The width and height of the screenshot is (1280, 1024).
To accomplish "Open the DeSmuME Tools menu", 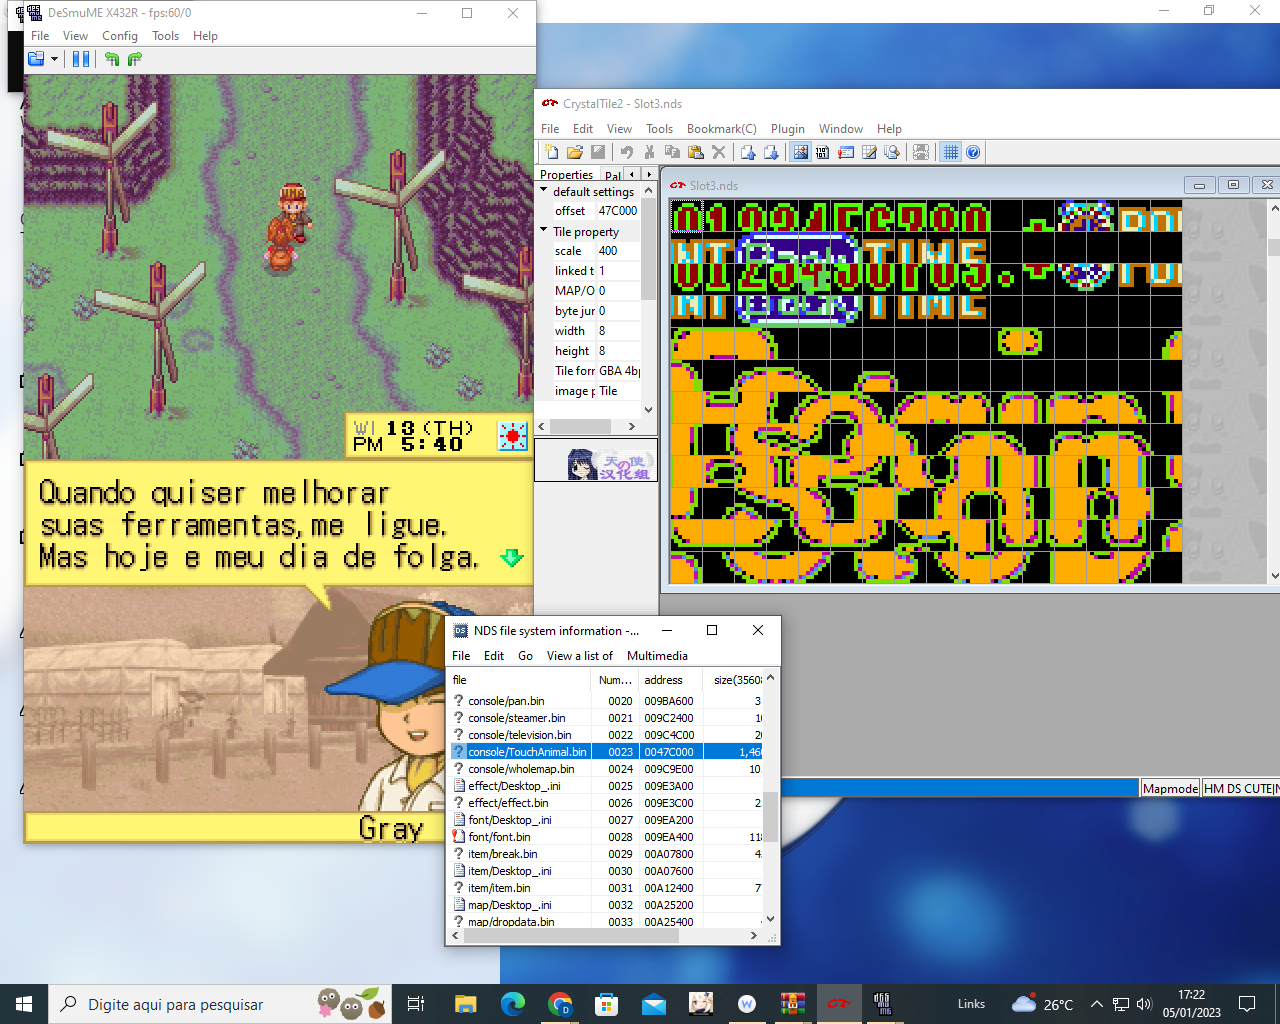I will (x=165, y=35).
